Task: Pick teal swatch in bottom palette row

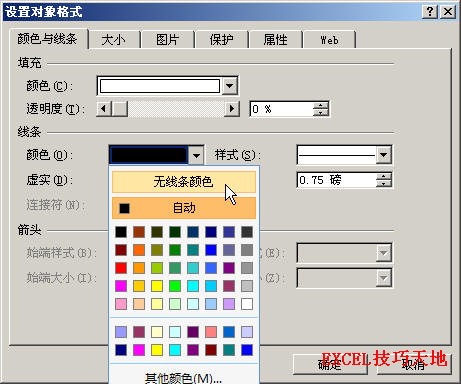Action: pyautogui.click(x=229, y=350)
